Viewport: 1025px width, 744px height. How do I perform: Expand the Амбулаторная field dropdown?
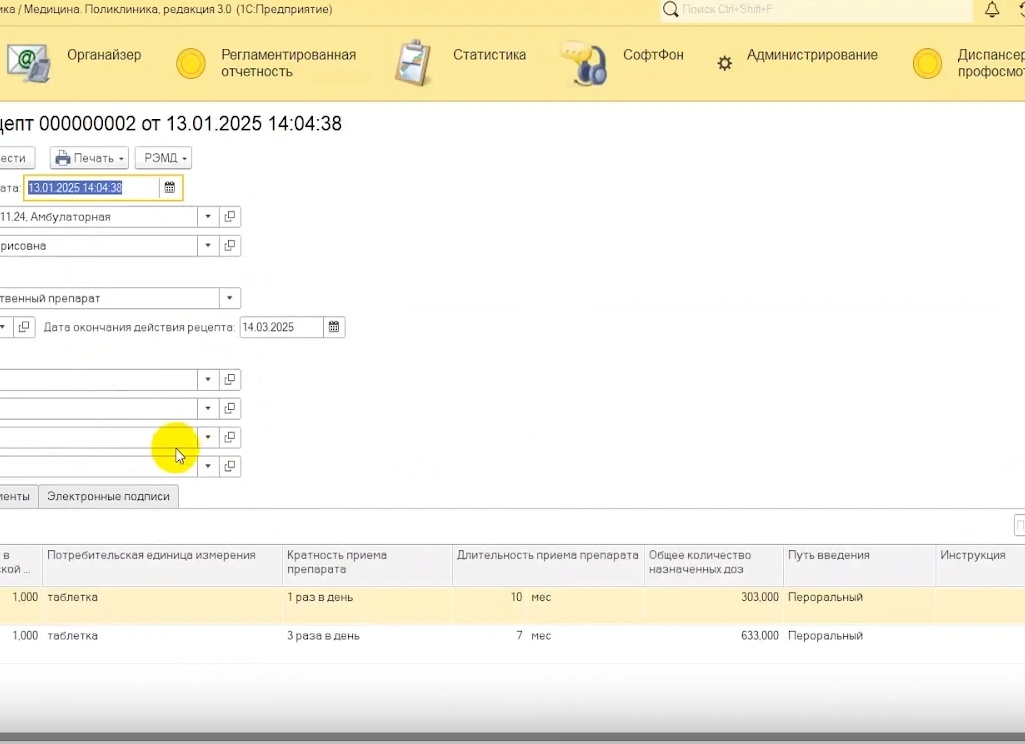(208, 216)
